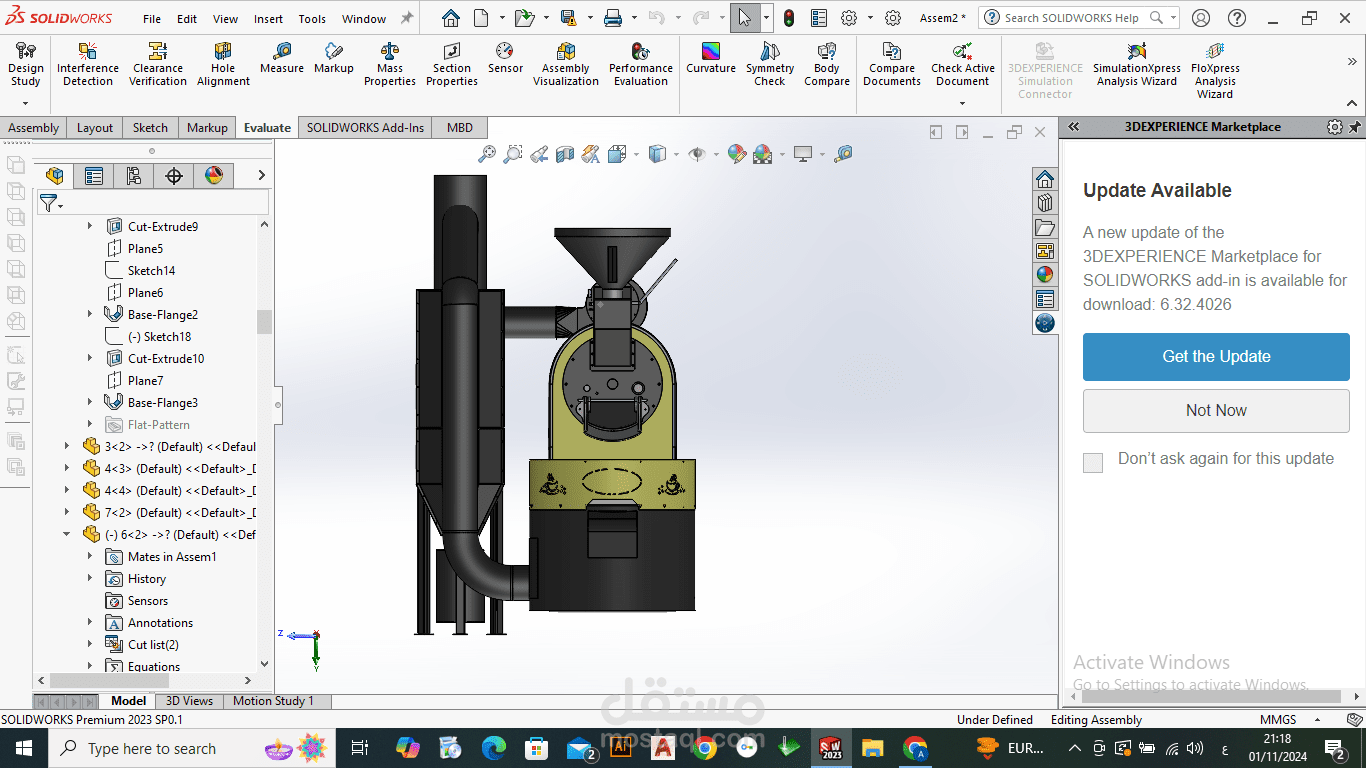1366x768 pixels.
Task: Expand Mates in Assem1
Action: (90, 557)
